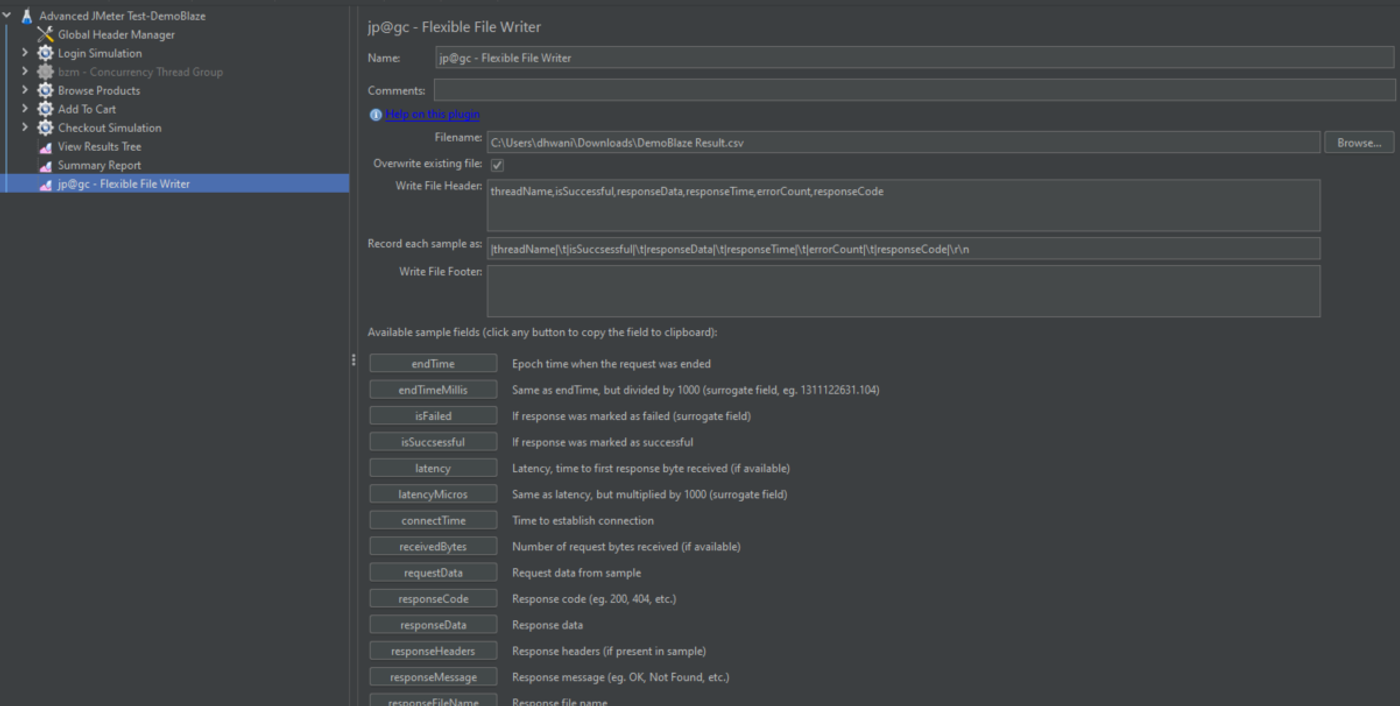
Task: Toggle Overwrite existing file checkbox
Action: point(497,164)
